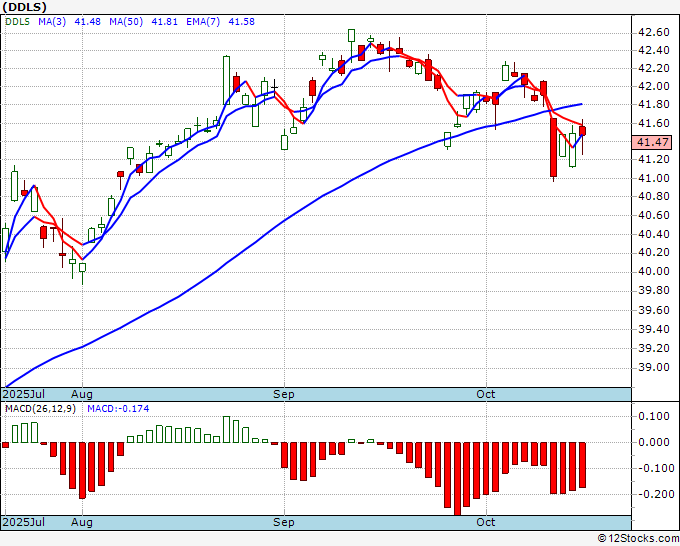Click Oct on the price chart axis

pyautogui.click(x=486, y=394)
